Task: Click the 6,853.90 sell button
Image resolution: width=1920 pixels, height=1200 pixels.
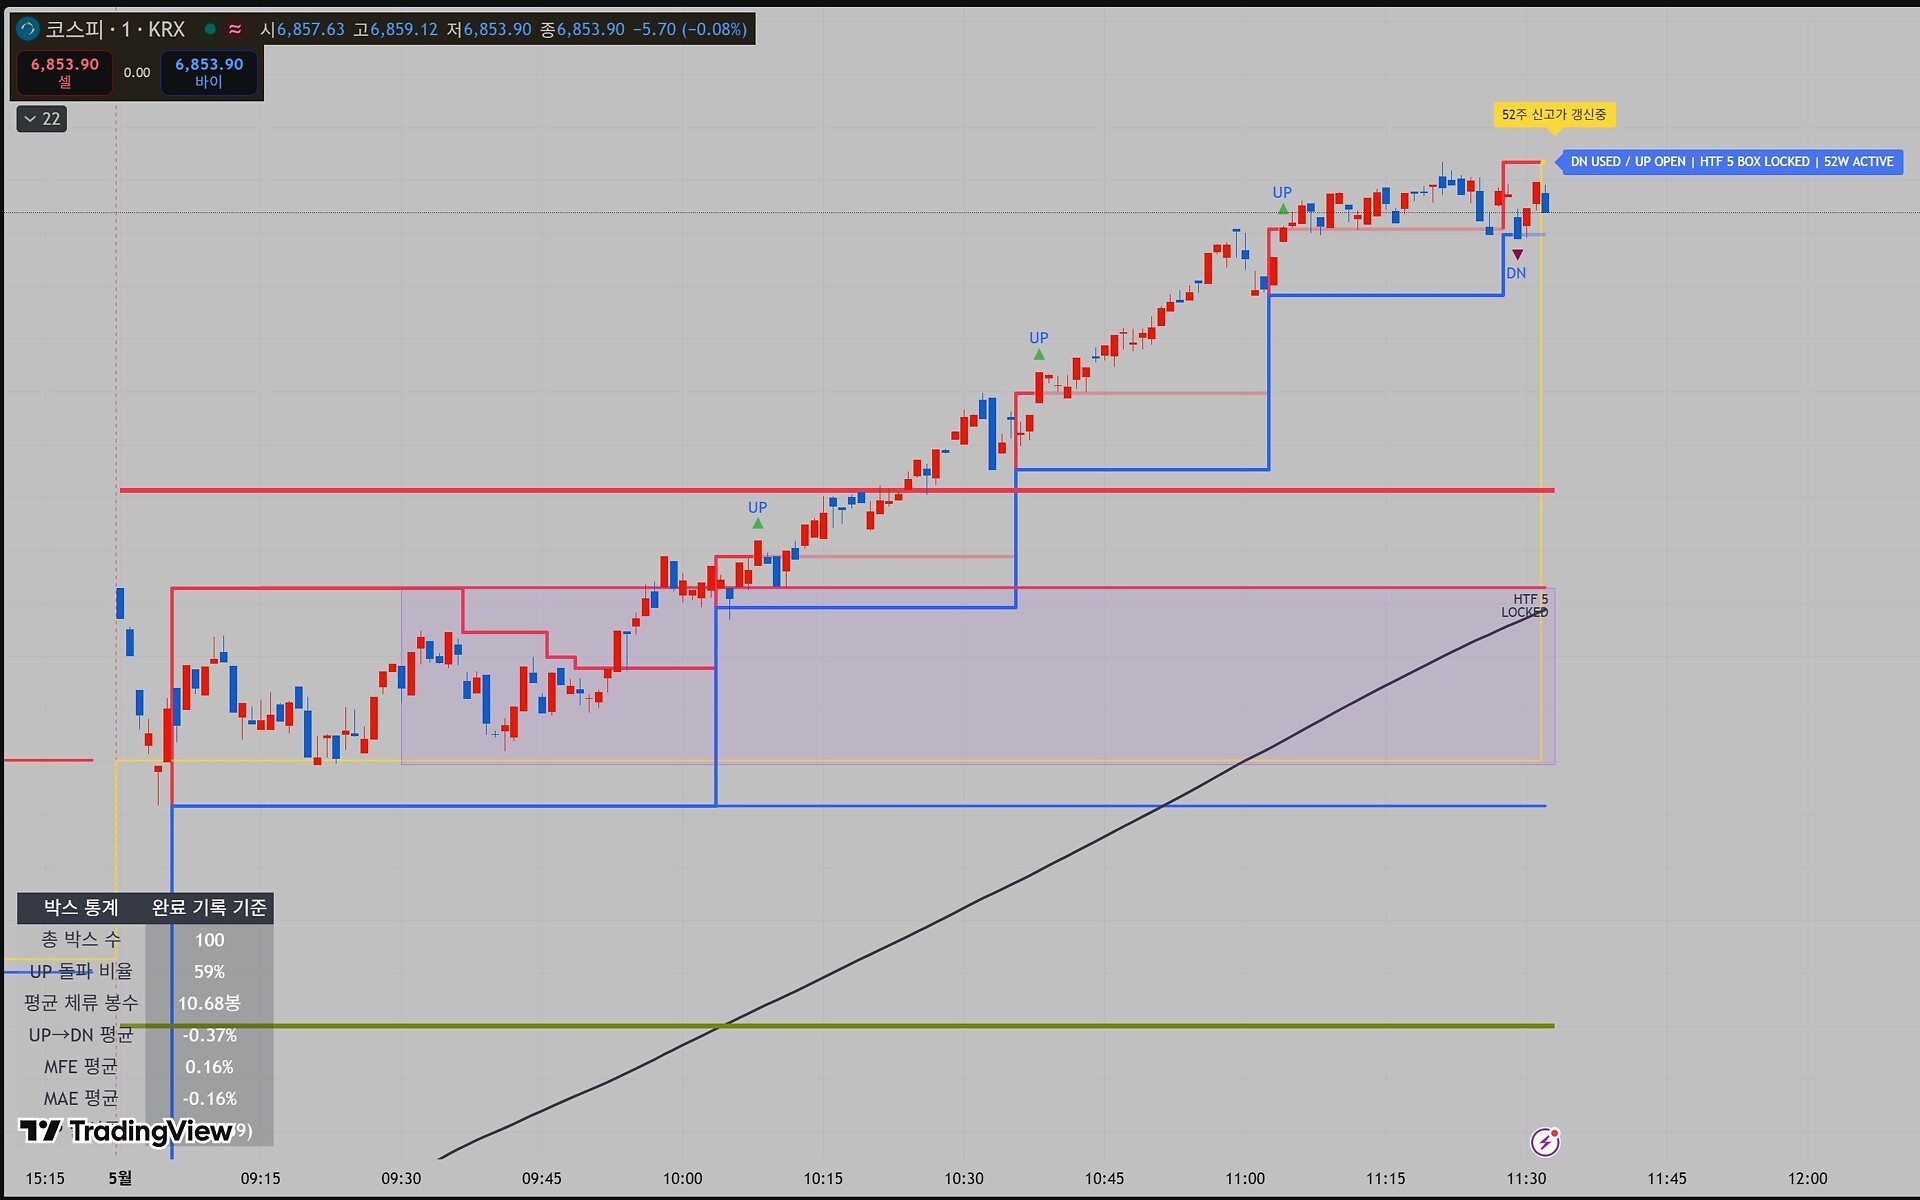Action: click(65, 72)
